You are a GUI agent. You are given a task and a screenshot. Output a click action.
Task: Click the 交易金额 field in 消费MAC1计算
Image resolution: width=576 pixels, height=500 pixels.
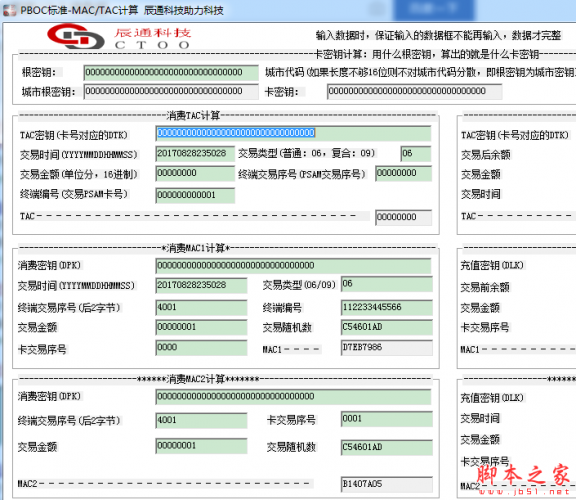click(201, 327)
